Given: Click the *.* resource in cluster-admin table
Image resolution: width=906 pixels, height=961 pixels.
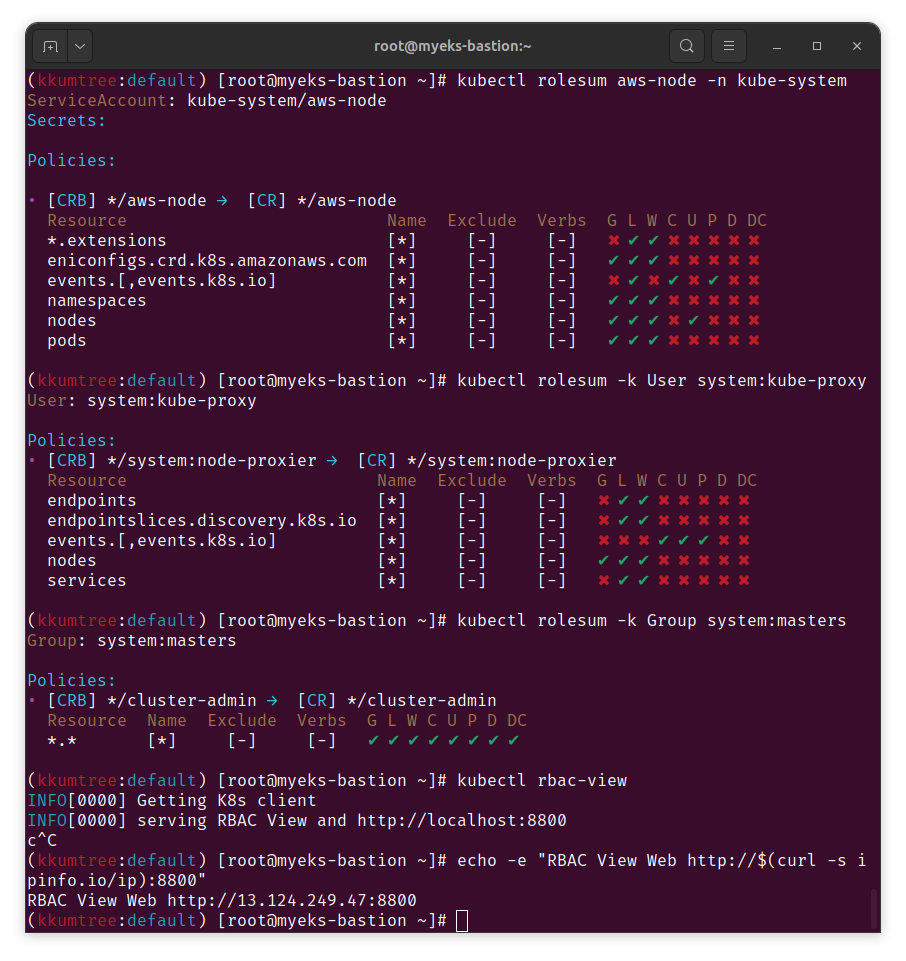Looking at the screenshot, I should pos(62,740).
